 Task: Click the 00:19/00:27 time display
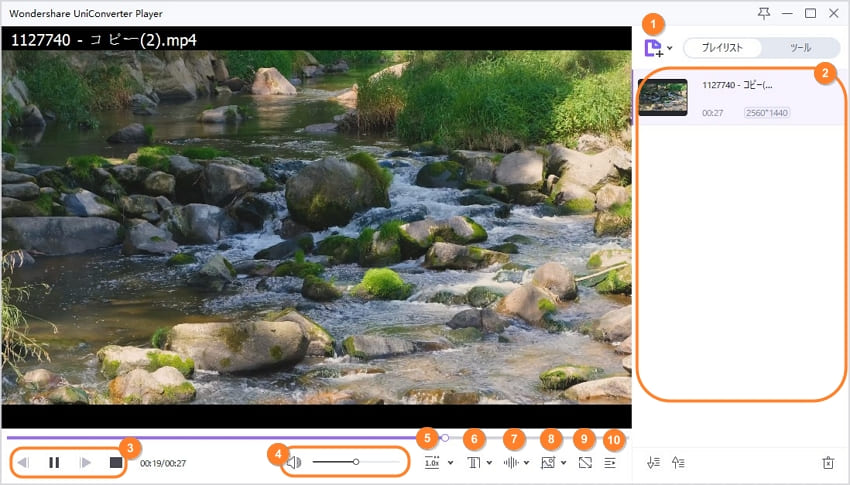pyautogui.click(x=163, y=463)
